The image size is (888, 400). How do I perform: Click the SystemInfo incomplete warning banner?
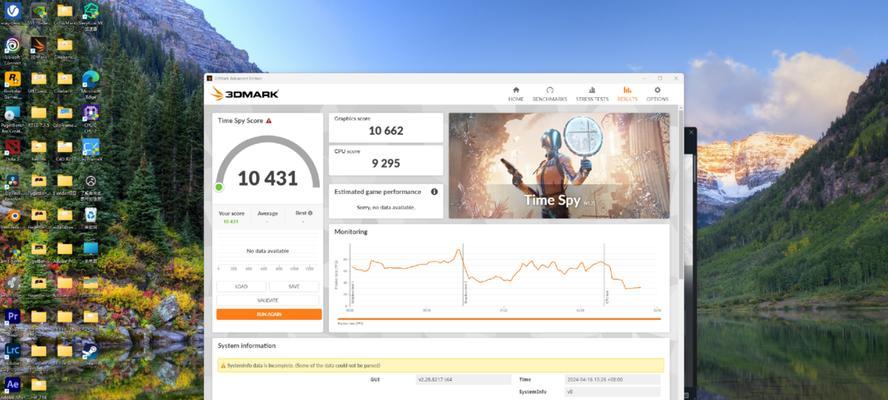coord(440,365)
